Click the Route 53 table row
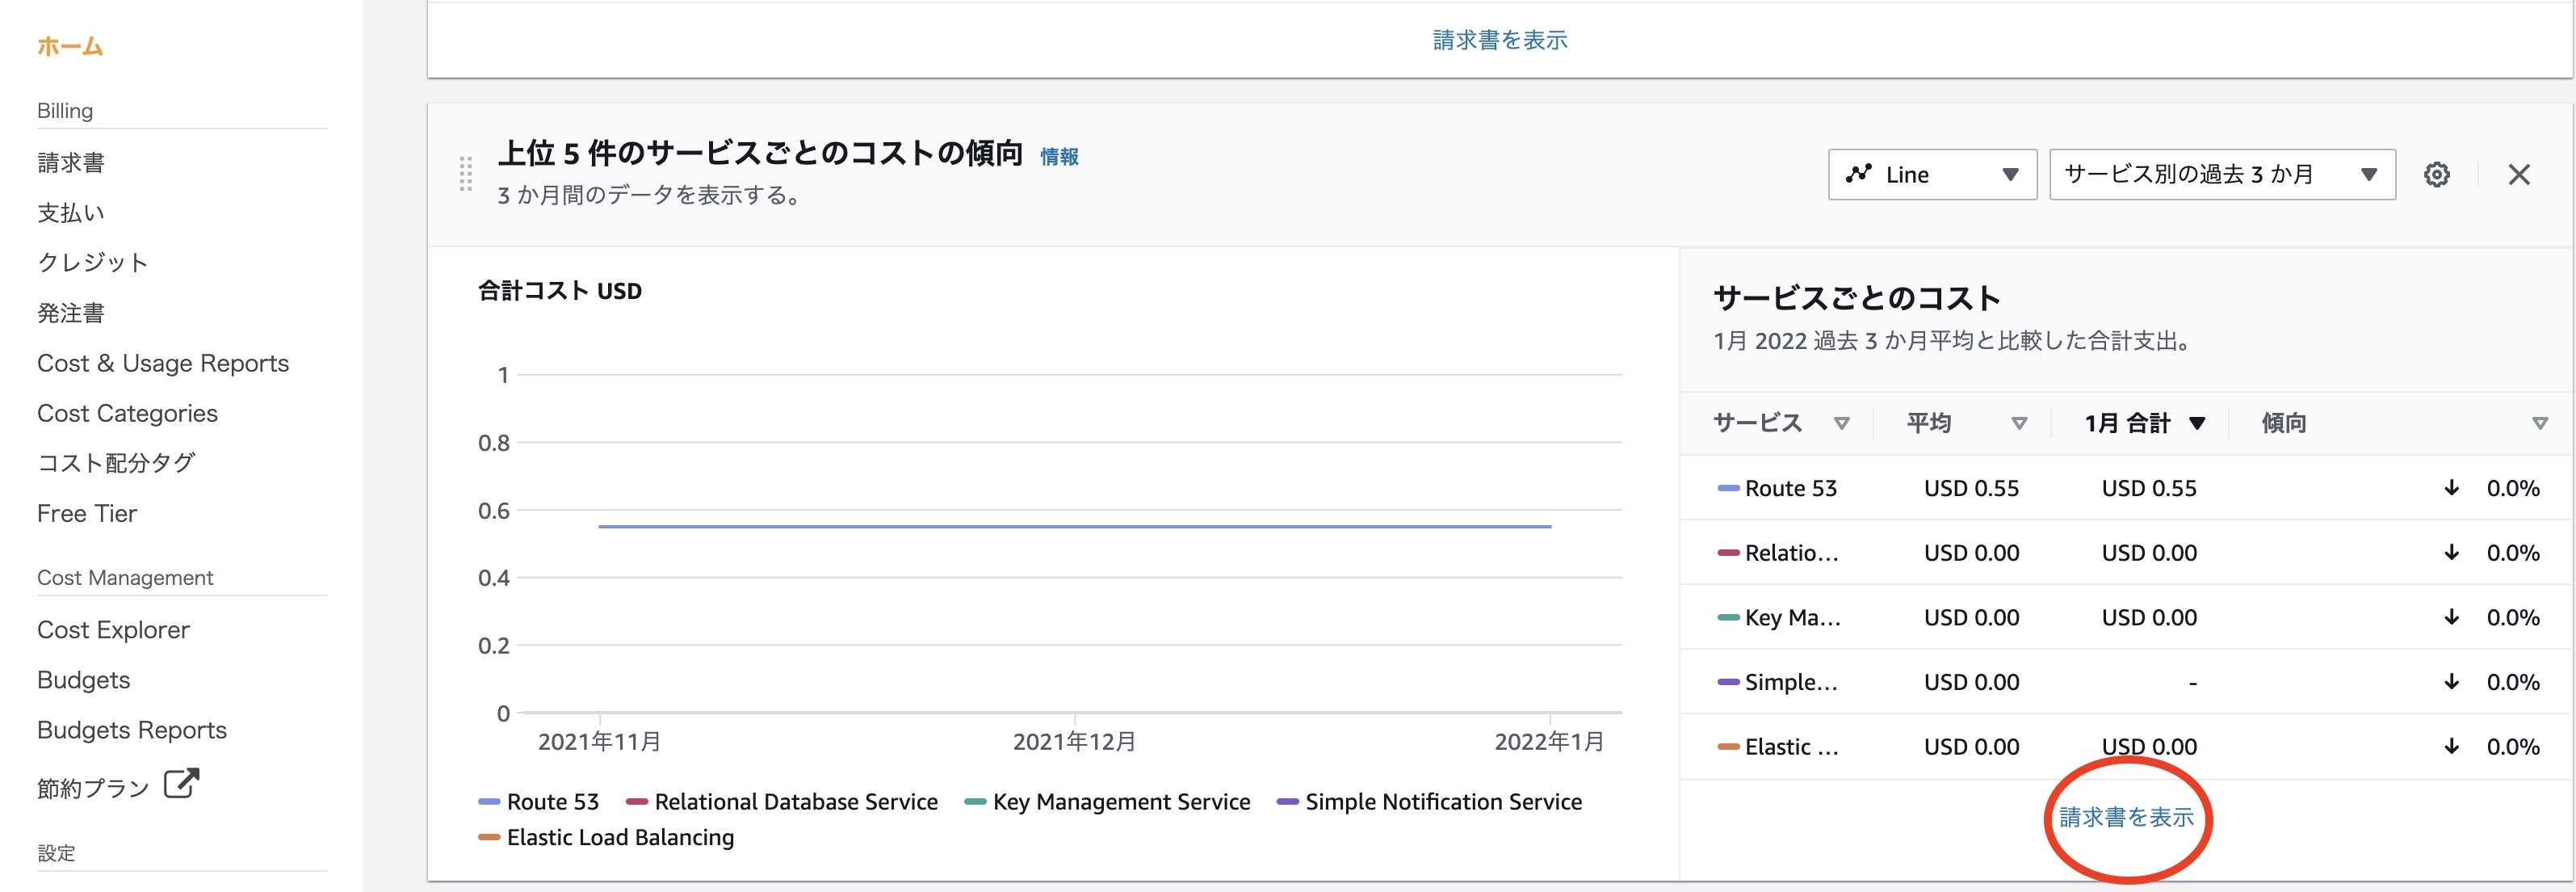The width and height of the screenshot is (2576, 892). (1790, 488)
